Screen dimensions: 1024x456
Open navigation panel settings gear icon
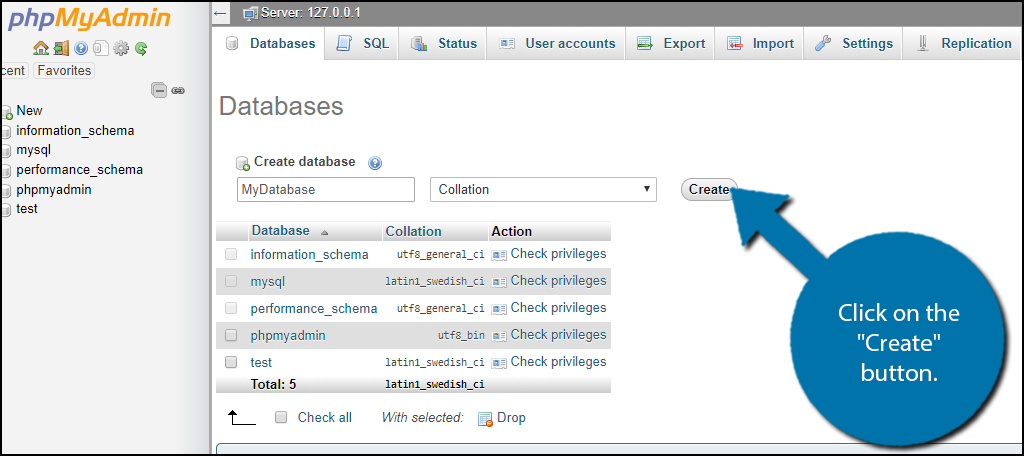[121, 48]
